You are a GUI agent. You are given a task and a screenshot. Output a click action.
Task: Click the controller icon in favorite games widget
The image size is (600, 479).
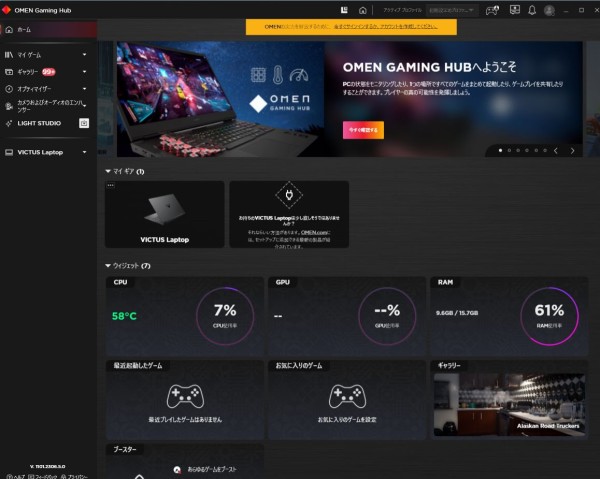347,396
